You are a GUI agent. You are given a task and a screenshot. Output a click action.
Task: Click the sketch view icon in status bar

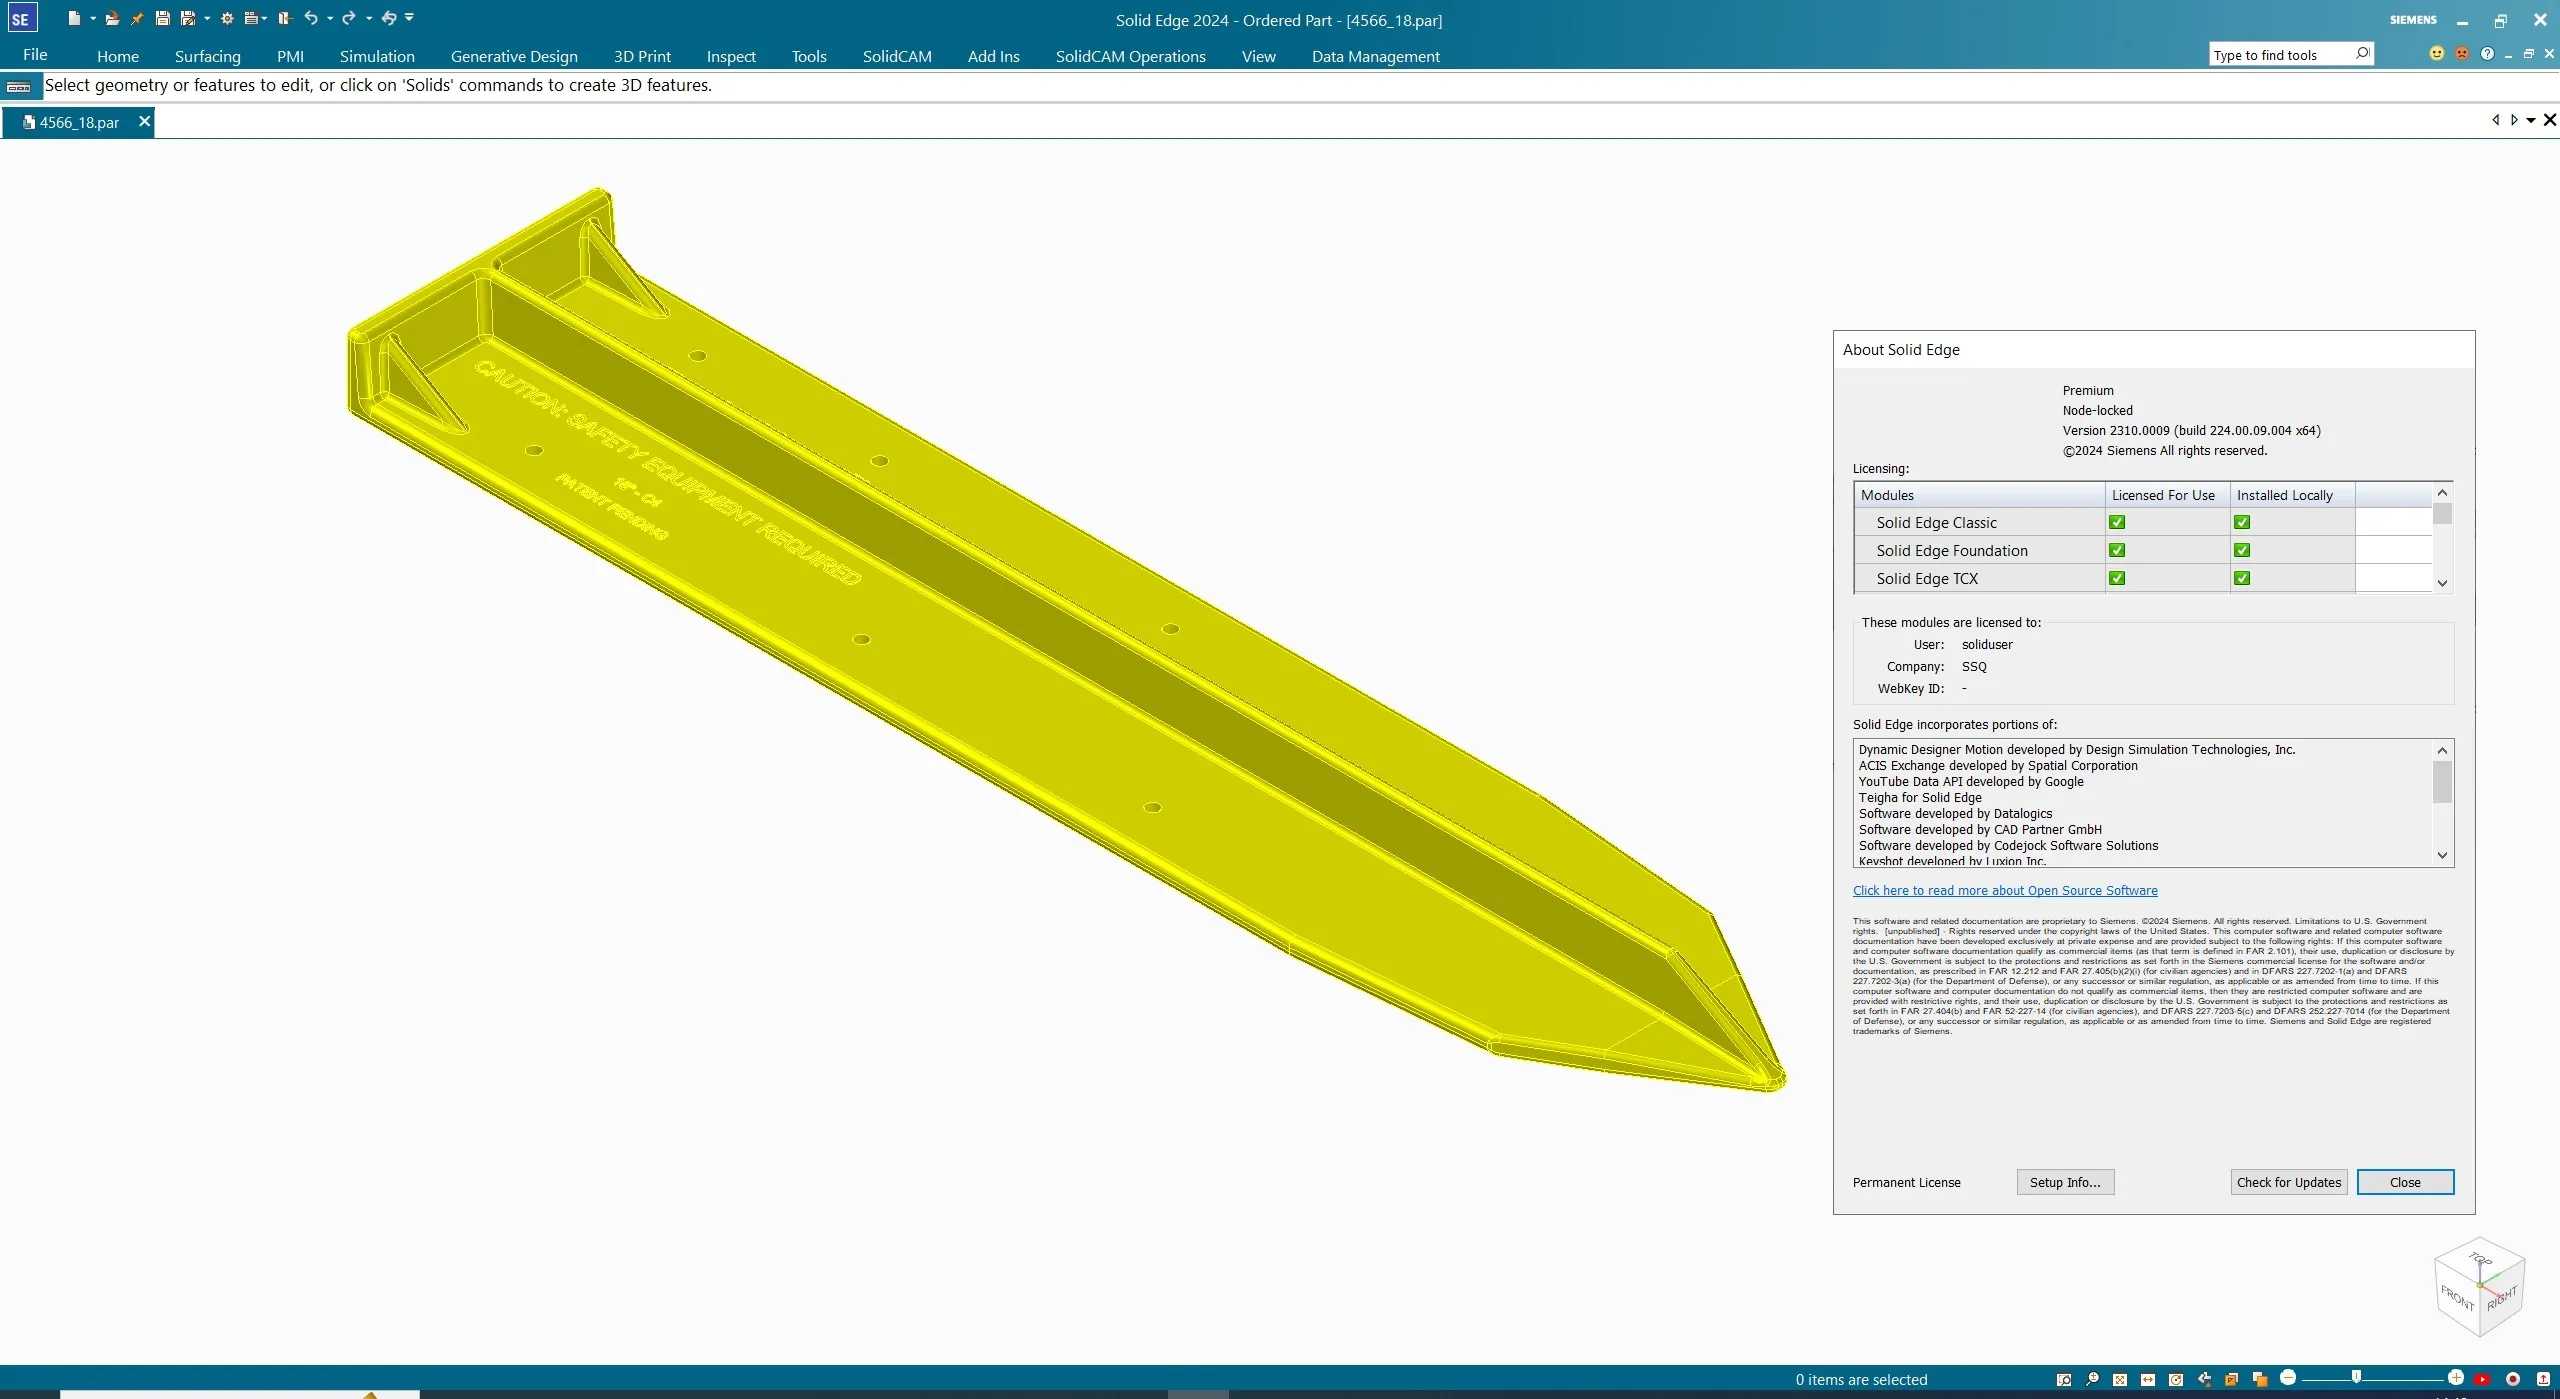point(2204,1380)
